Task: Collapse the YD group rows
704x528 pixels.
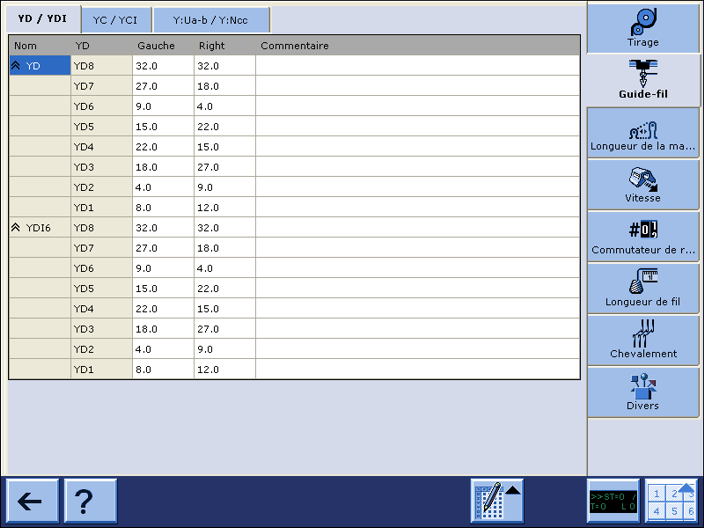Action: point(16,66)
